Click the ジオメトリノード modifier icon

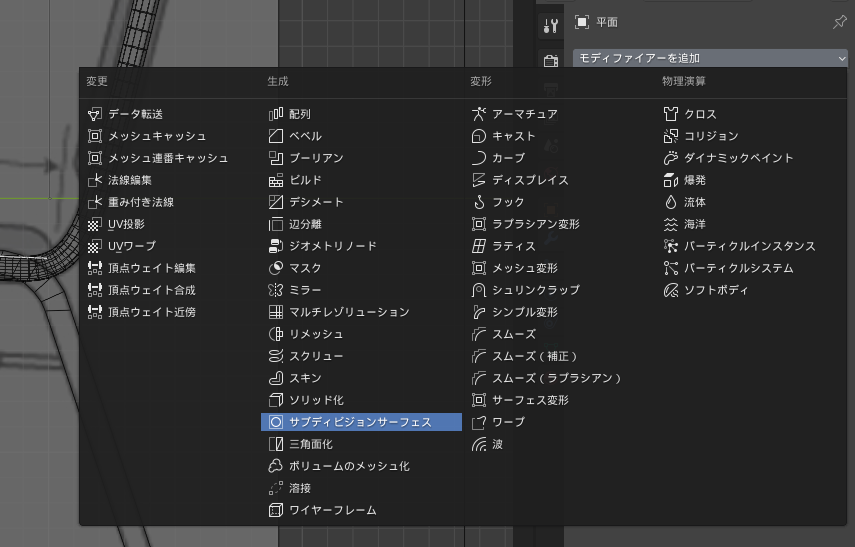coord(276,246)
